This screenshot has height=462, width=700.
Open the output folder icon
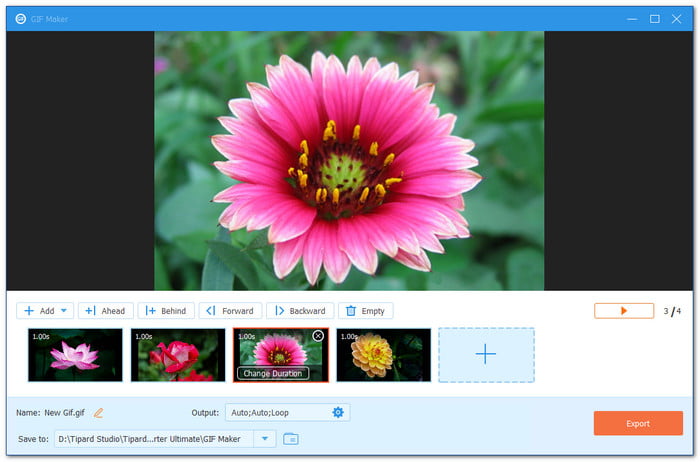(291, 439)
